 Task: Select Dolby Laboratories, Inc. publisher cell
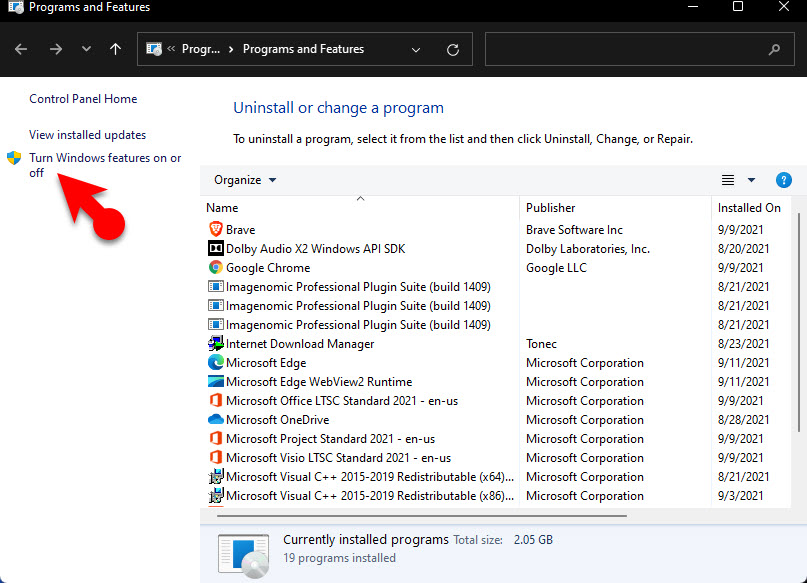click(588, 249)
